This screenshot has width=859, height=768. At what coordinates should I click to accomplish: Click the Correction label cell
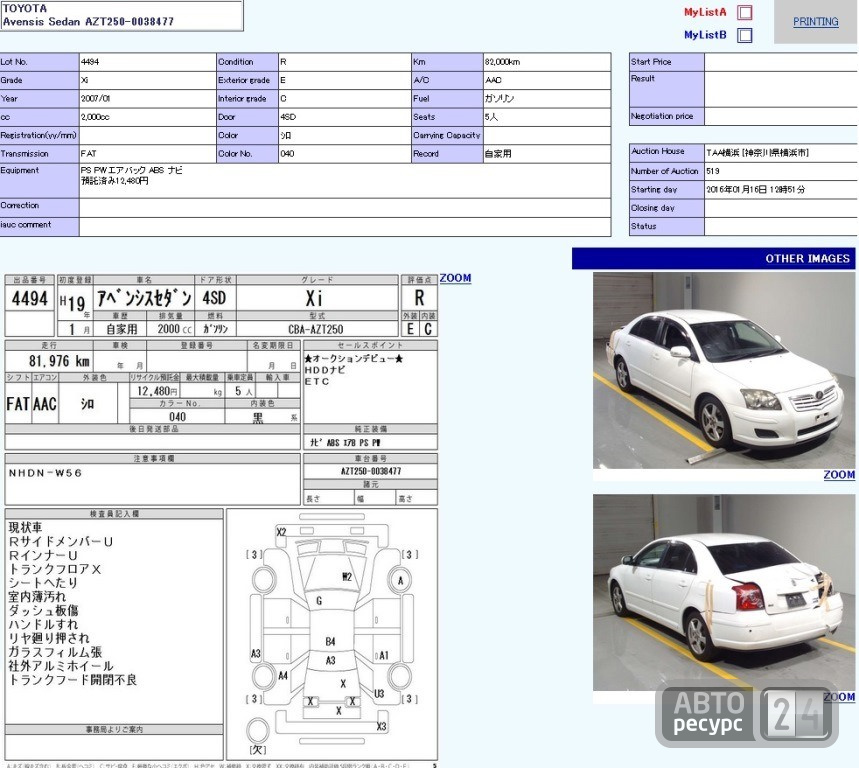[x=39, y=207]
